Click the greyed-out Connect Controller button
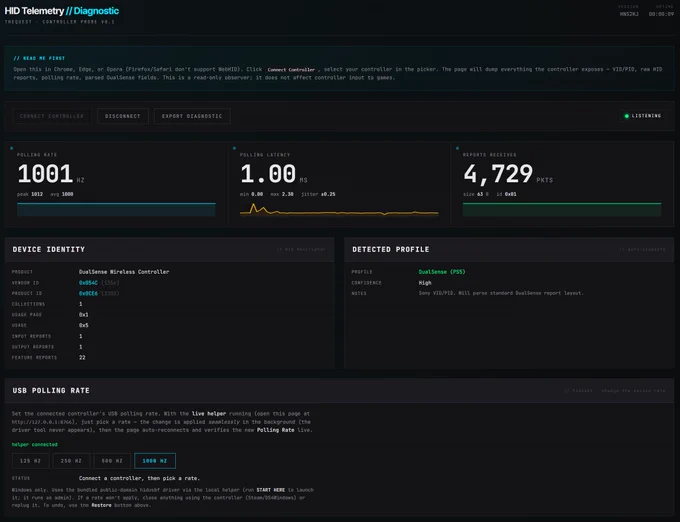Screen dimensions: 680x522 (52, 116)
